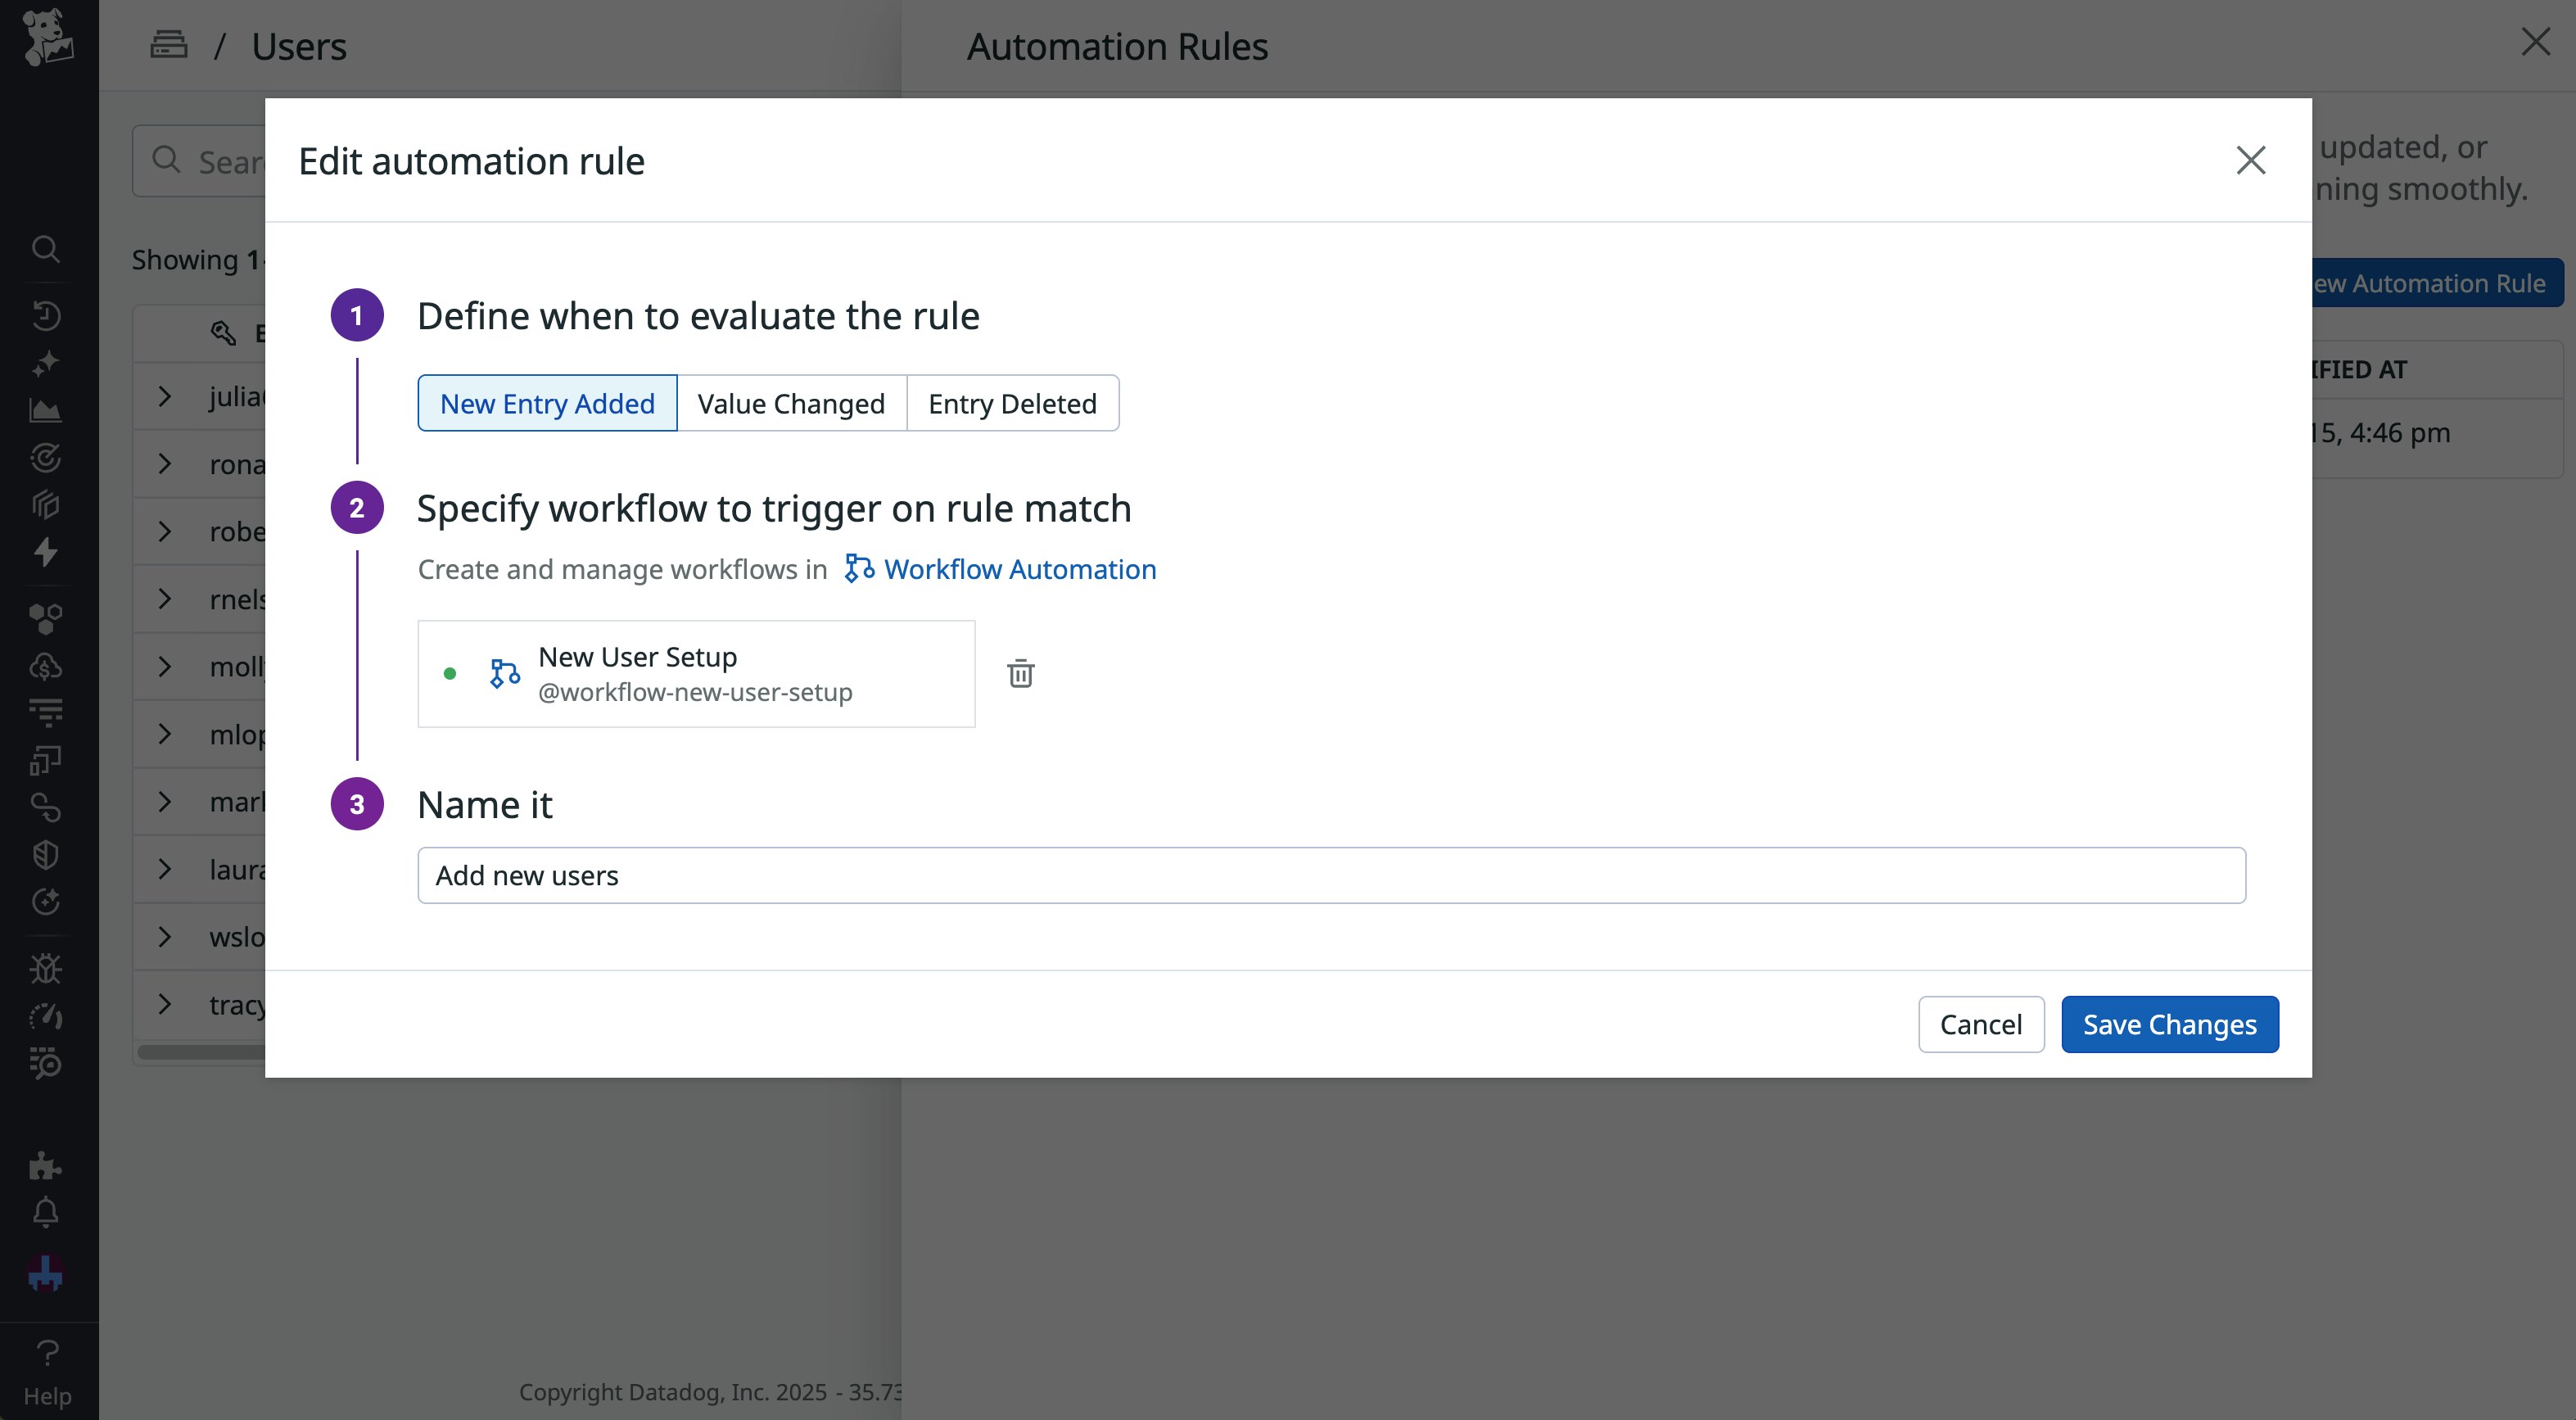Click the Help question mark icon

click(x=47, y=1353)
